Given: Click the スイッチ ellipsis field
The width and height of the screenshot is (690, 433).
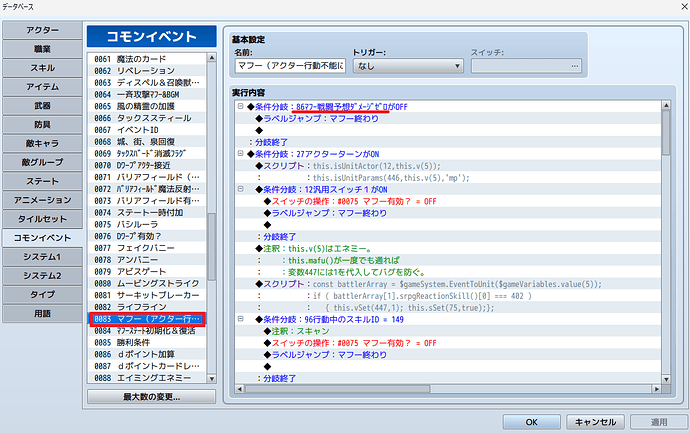Looking at the screenshot, I should [x=526, y=66].
